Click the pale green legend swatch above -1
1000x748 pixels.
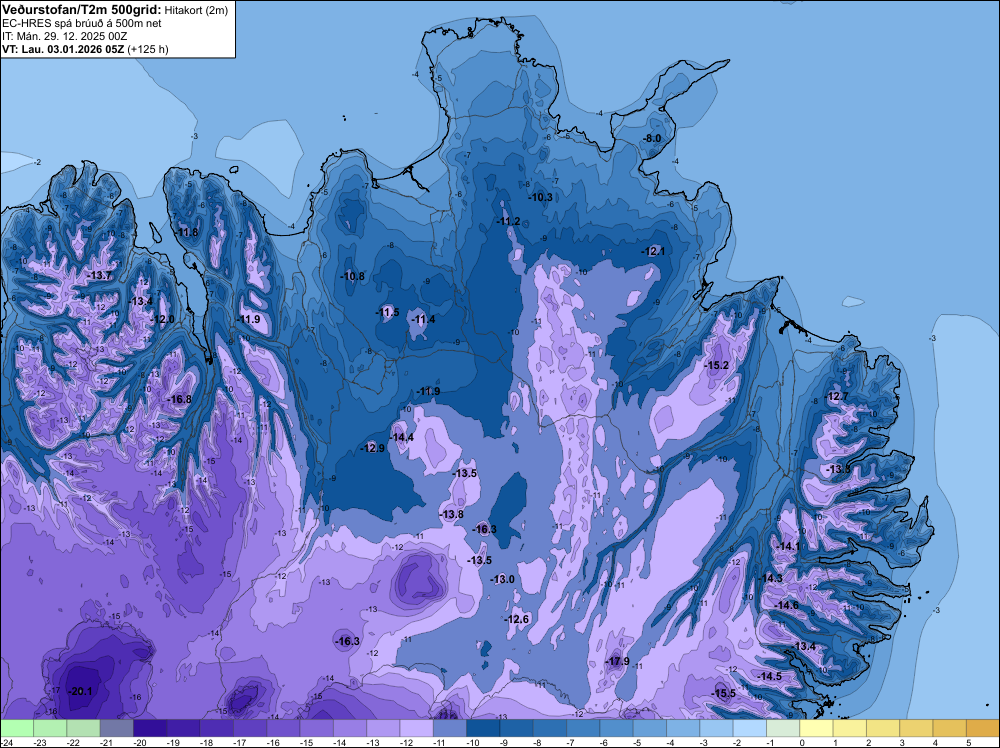[x=783, y=728]
